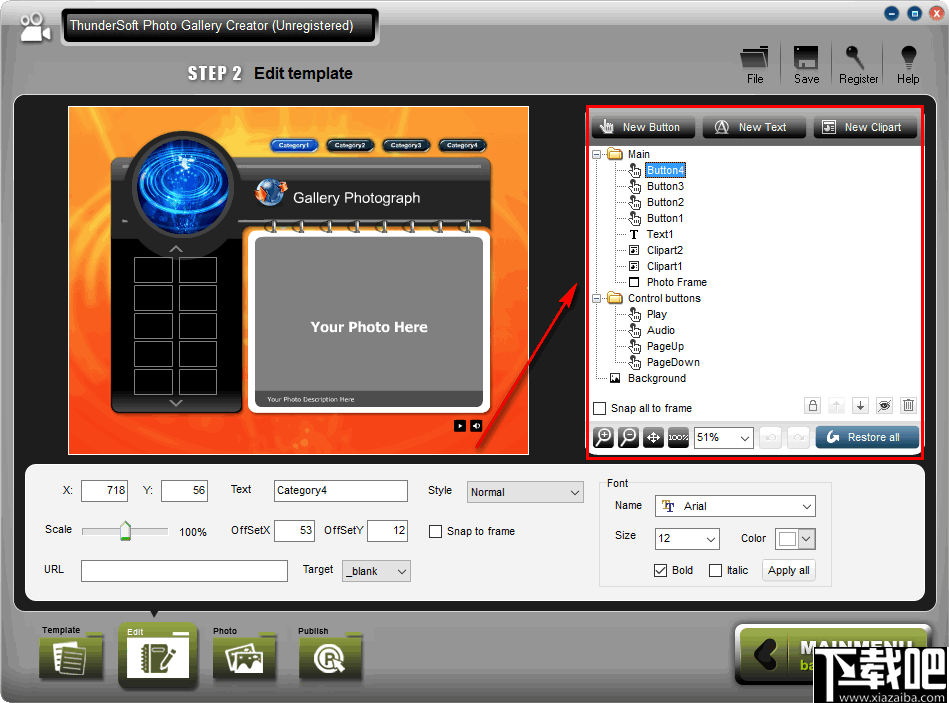The image size is (949, 703).
Task: Click the lock icon above the tree panel
Action: coord(812,405)
